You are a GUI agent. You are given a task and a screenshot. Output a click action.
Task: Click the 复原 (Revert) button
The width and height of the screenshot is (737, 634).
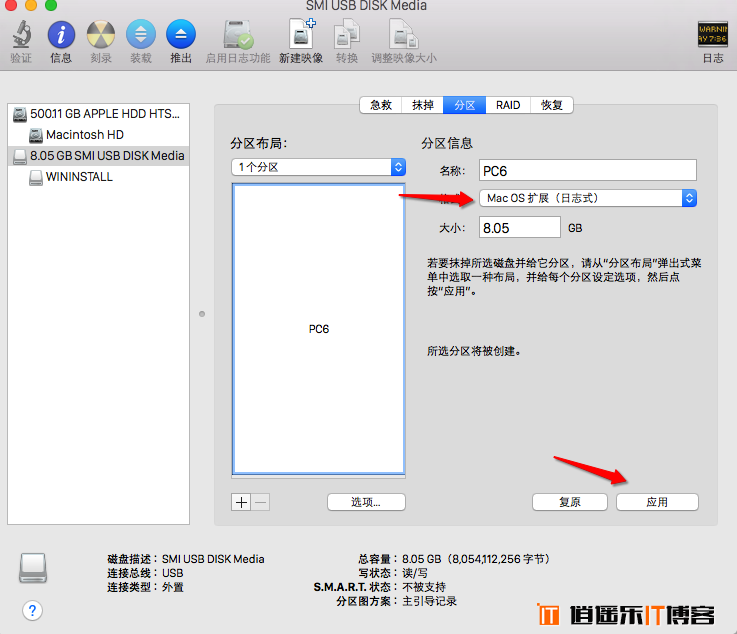pos(570,502)
